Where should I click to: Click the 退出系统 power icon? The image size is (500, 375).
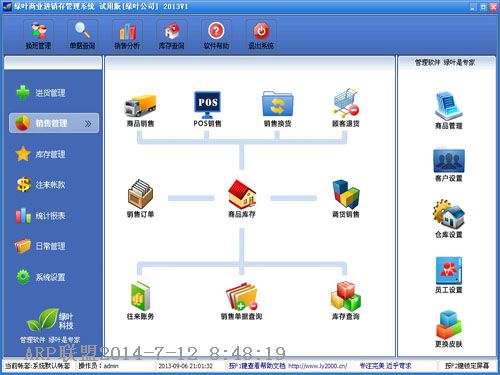point(261,36)
